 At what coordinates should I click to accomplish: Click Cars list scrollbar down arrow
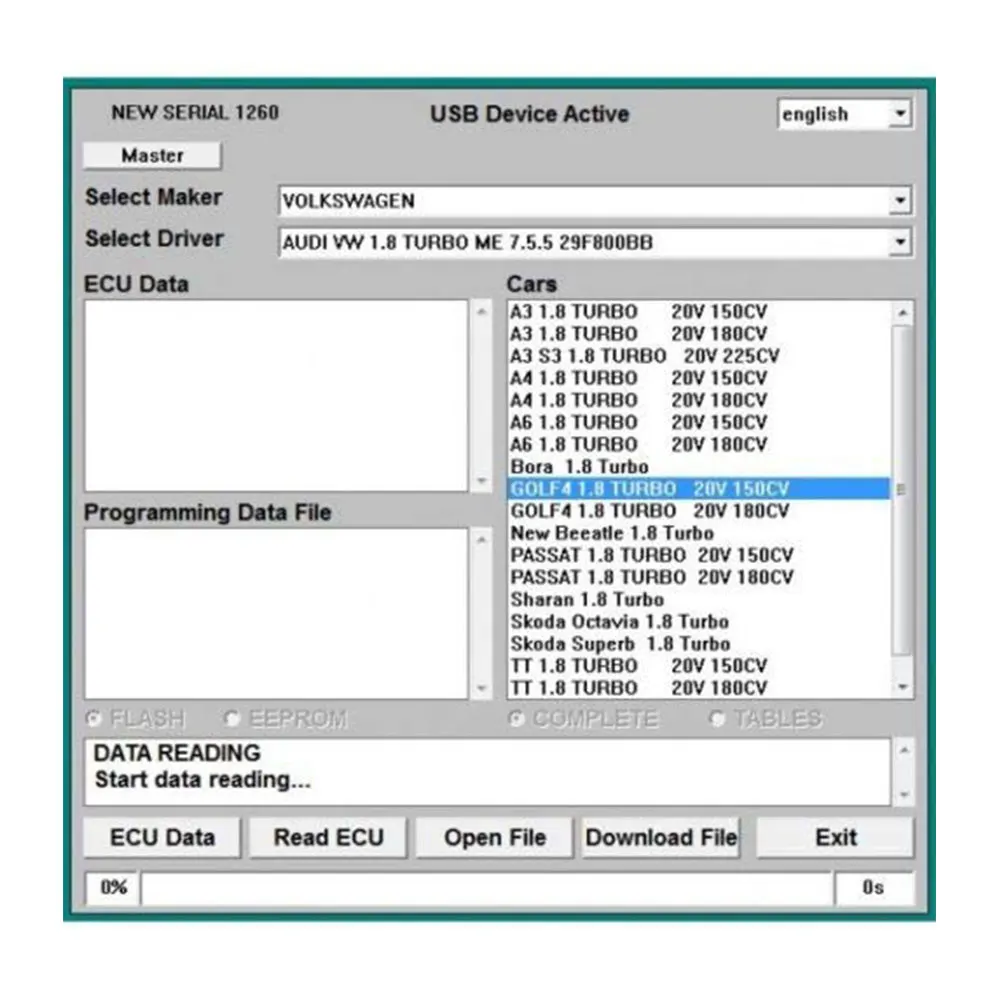pyautogui.click(x=902, y=687)
